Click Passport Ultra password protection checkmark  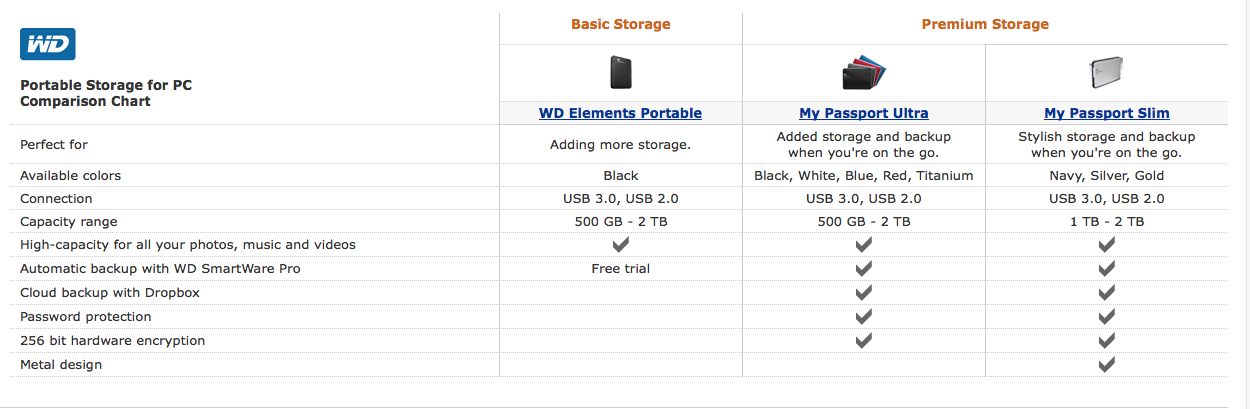pos(864,317)
